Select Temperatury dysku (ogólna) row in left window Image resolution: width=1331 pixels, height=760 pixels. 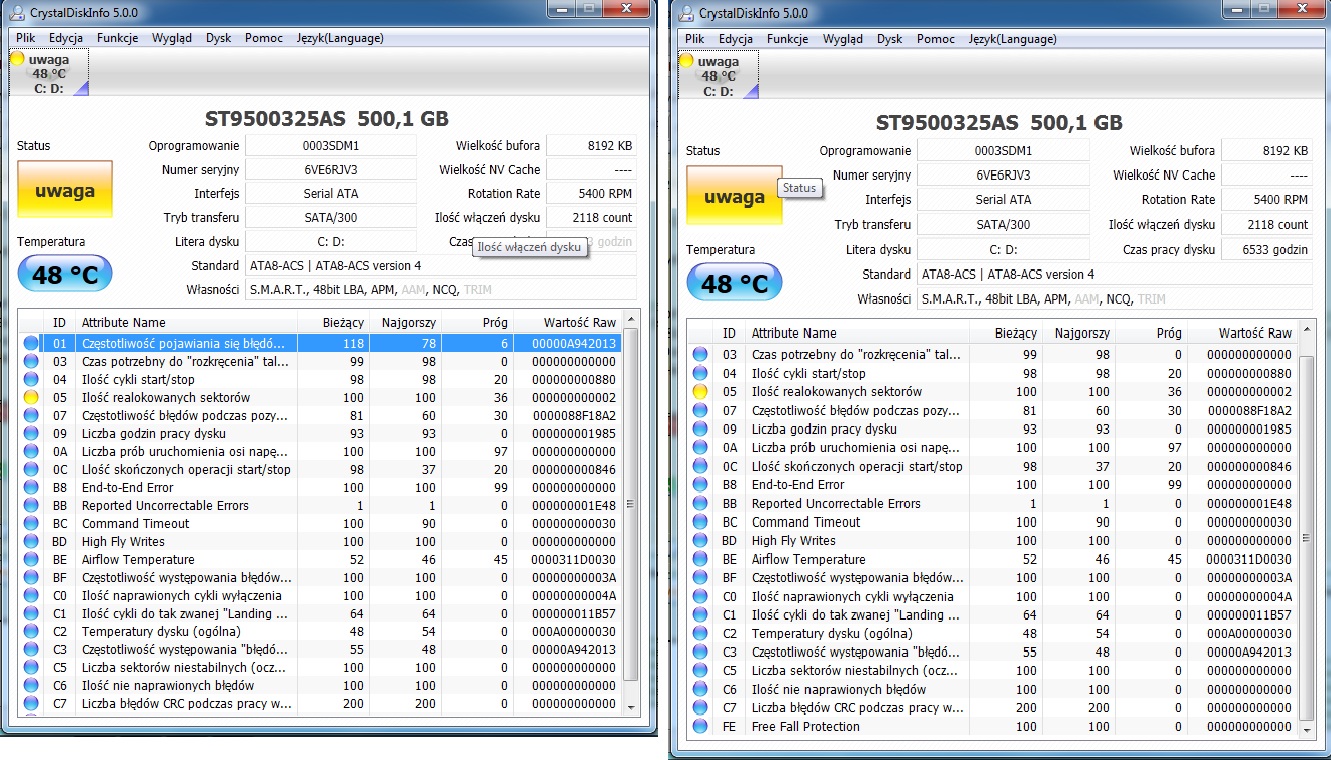[x=320, y=631]
